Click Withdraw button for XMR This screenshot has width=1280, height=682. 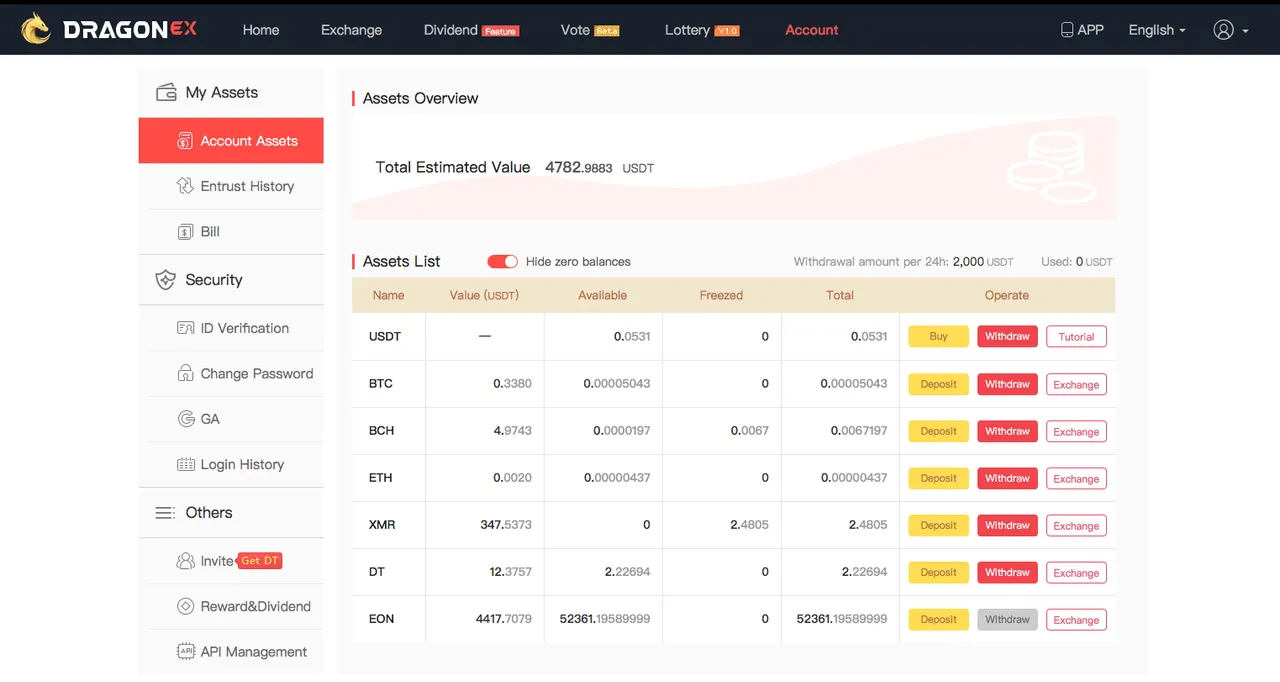pyautogui.click(x=1007, y=525)
